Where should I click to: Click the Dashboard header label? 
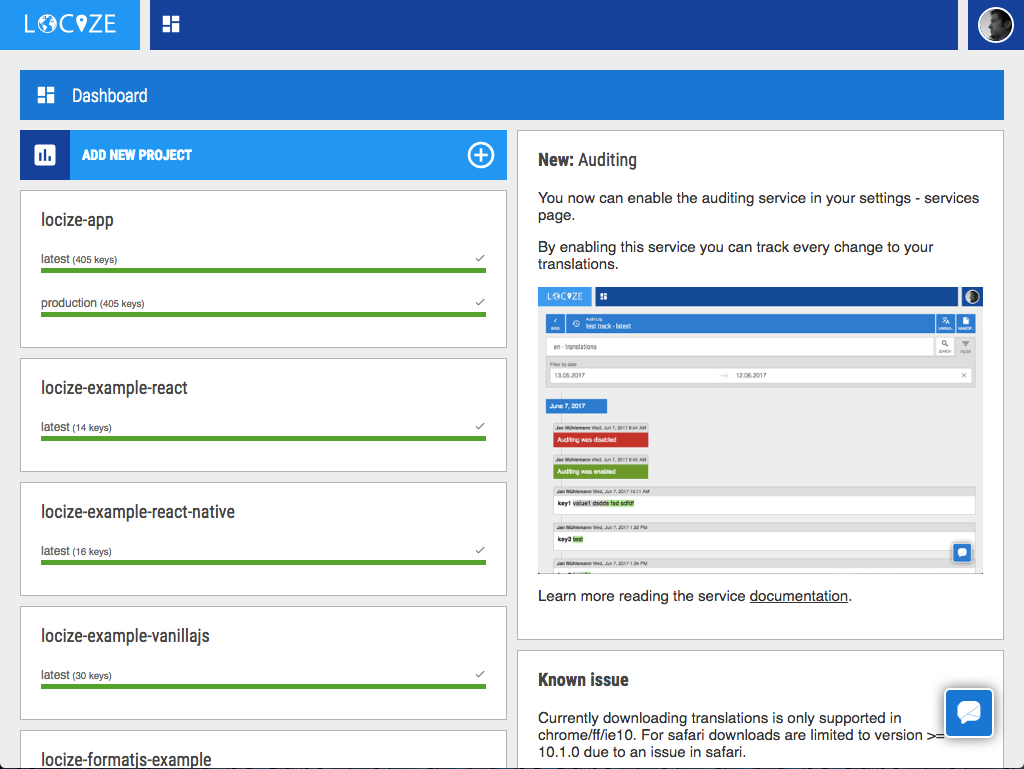point(110,96)
